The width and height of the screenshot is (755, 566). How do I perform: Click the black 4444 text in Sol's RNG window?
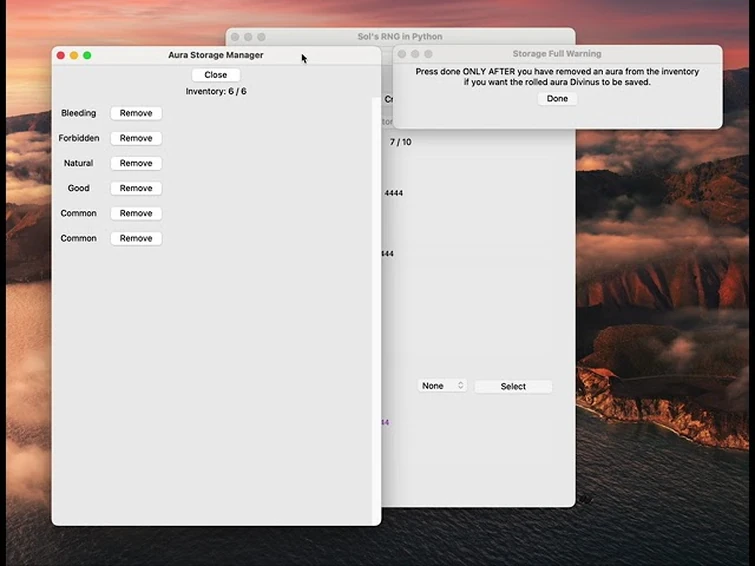coord(393,193)
